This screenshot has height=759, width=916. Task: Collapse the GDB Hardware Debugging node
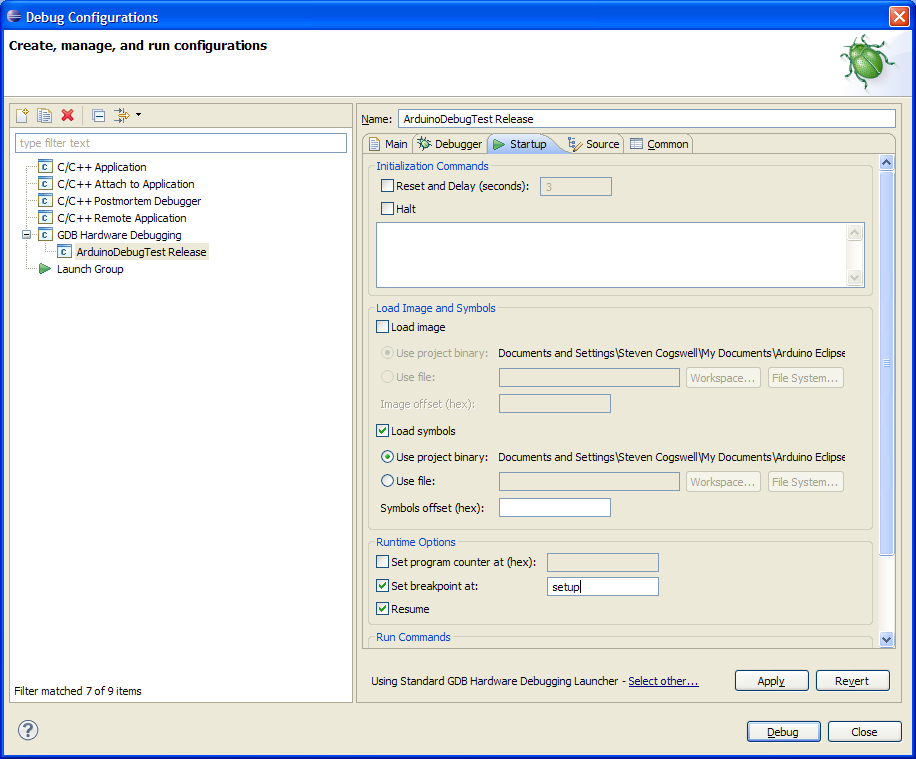coord(27,235)
